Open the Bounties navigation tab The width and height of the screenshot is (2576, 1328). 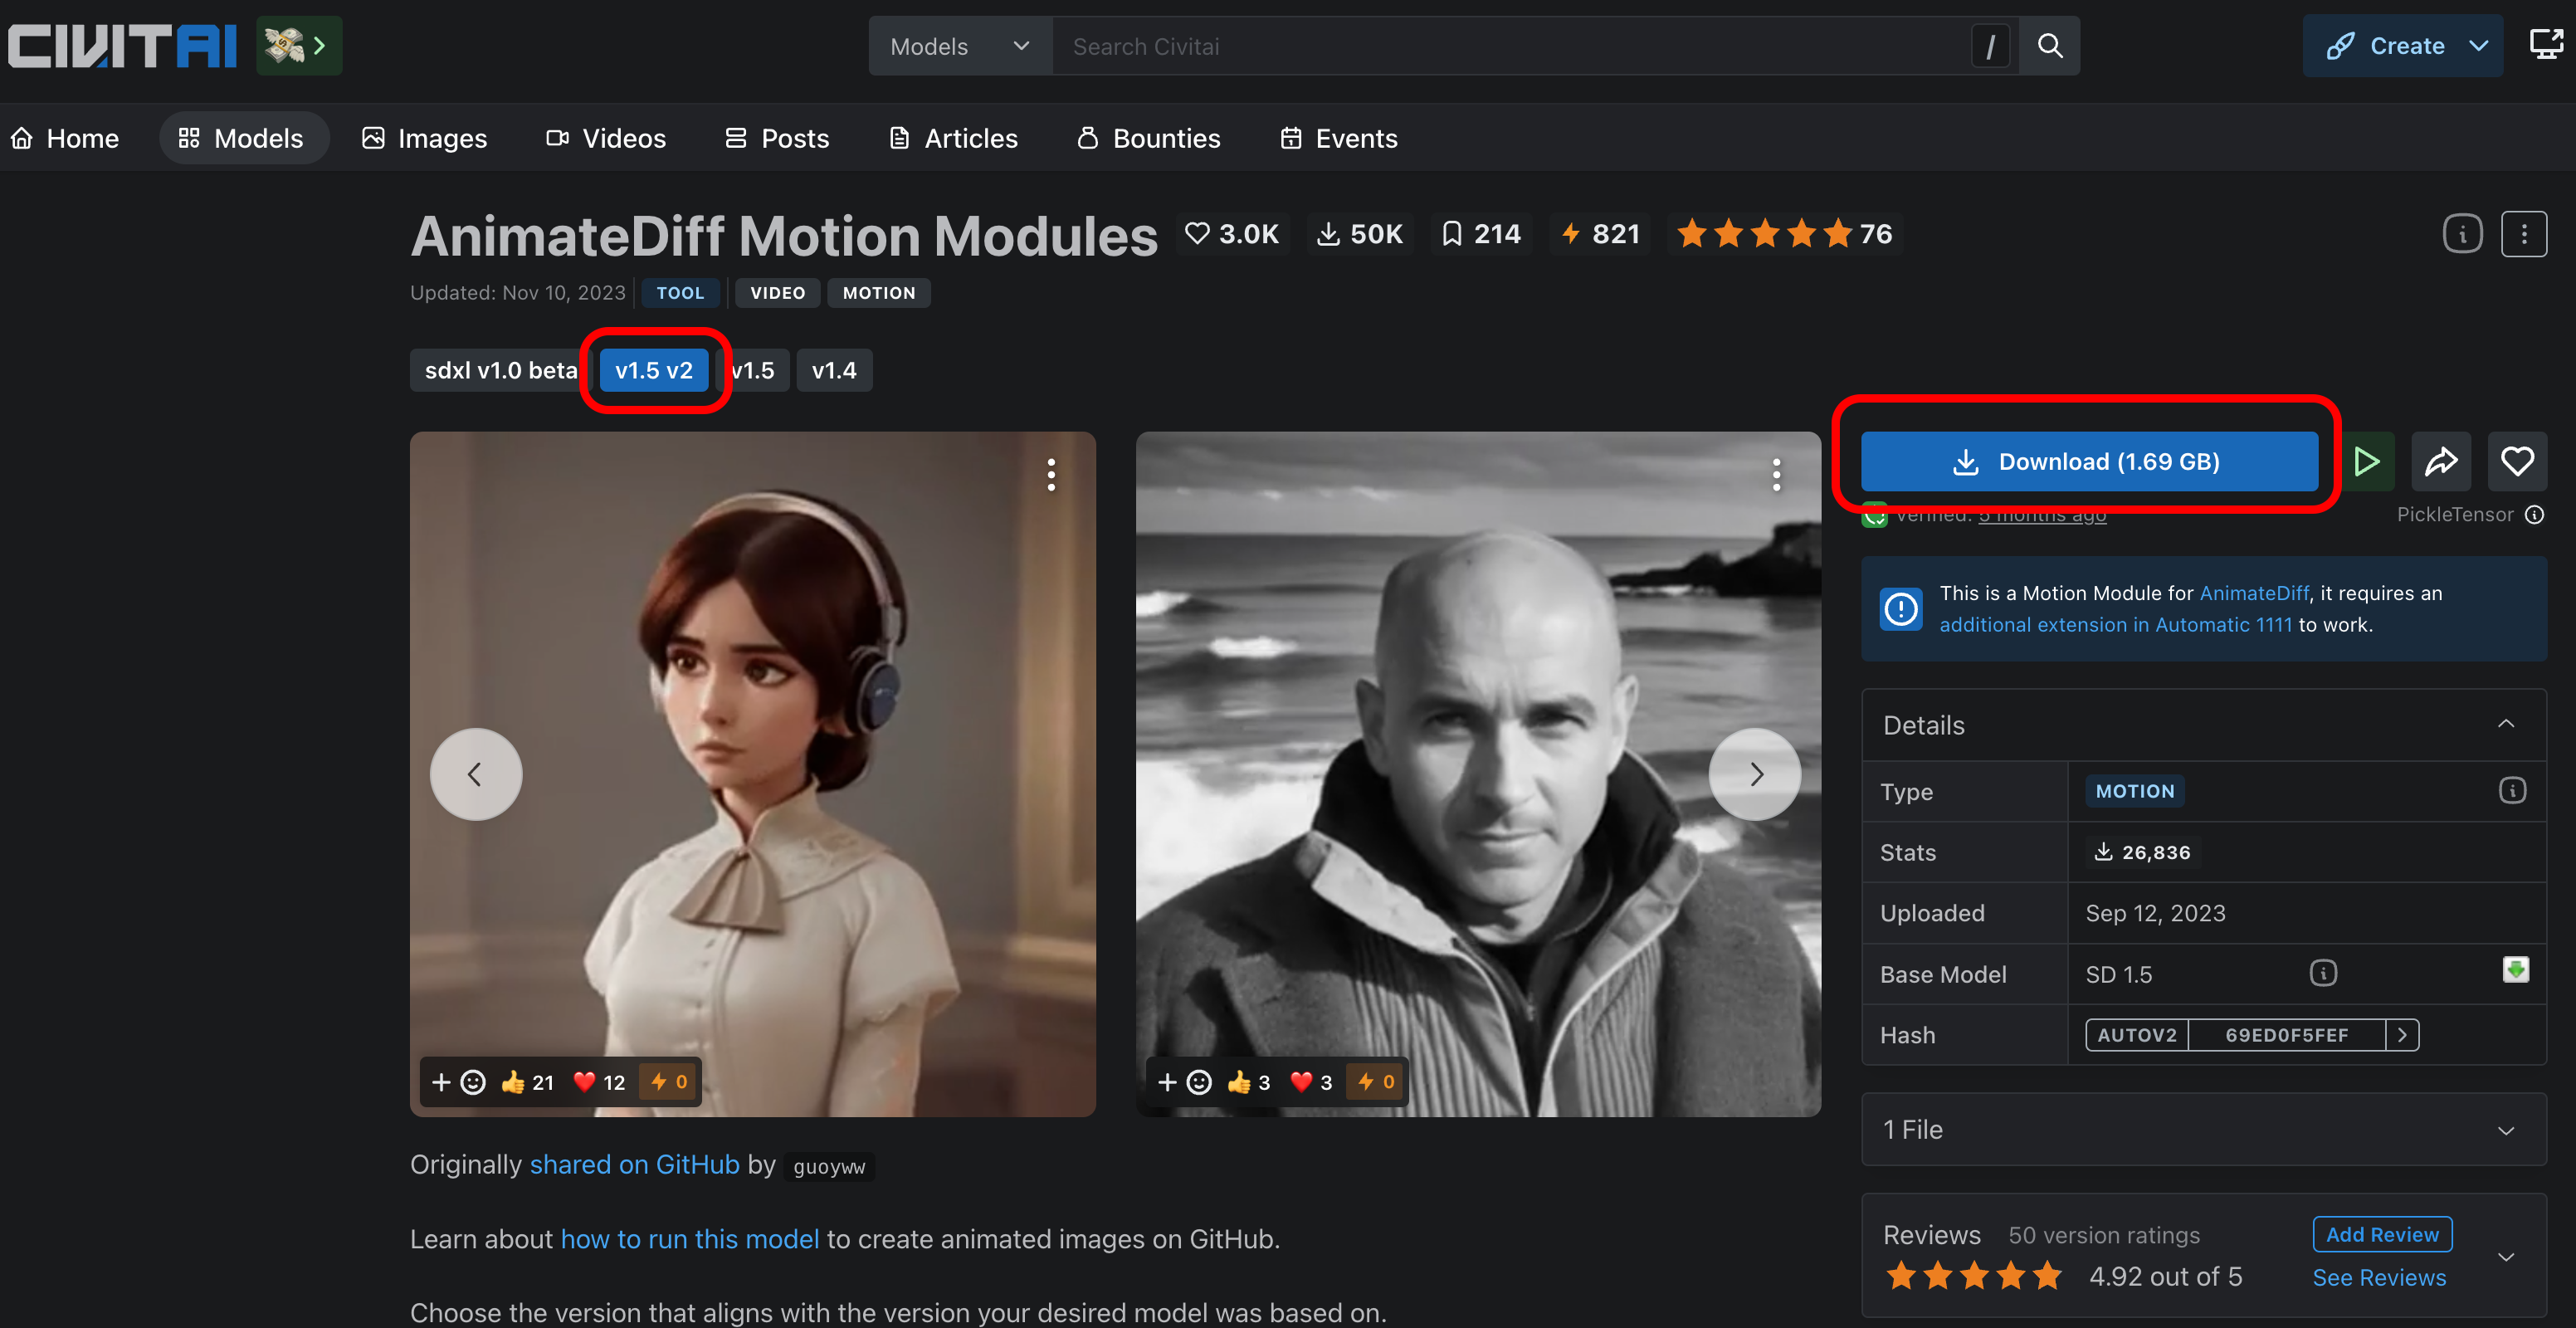pyautogui.click(x=1149, y=138)
